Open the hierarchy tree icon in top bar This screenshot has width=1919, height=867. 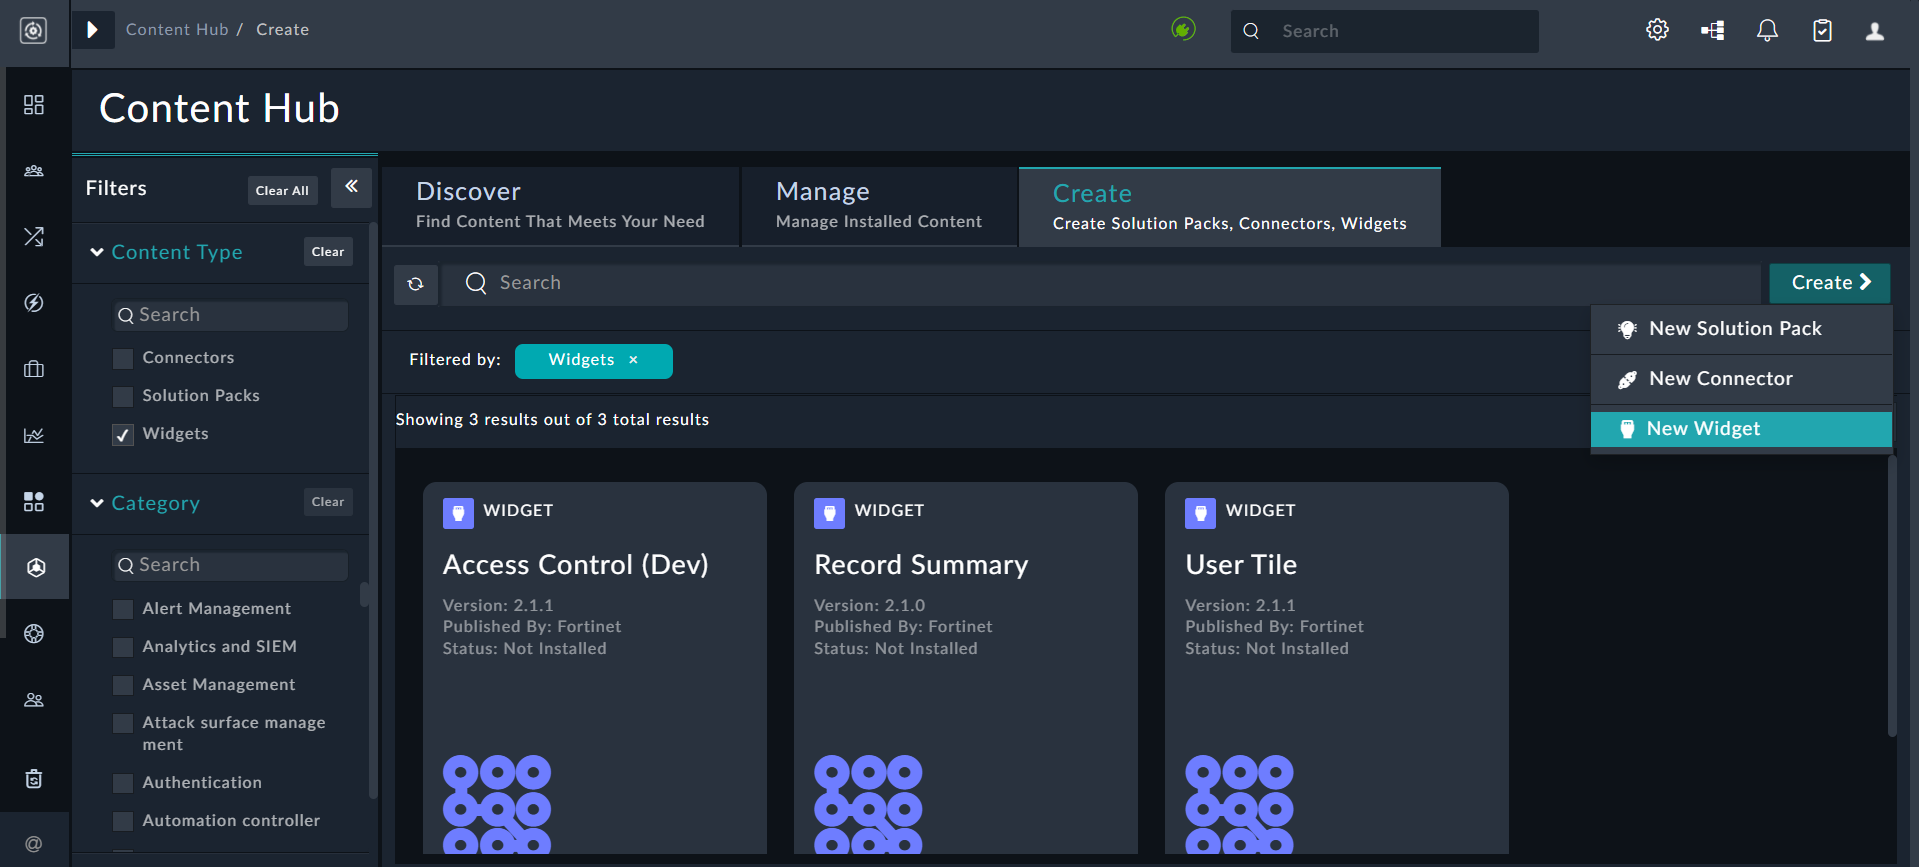[x=1713, y=31]
